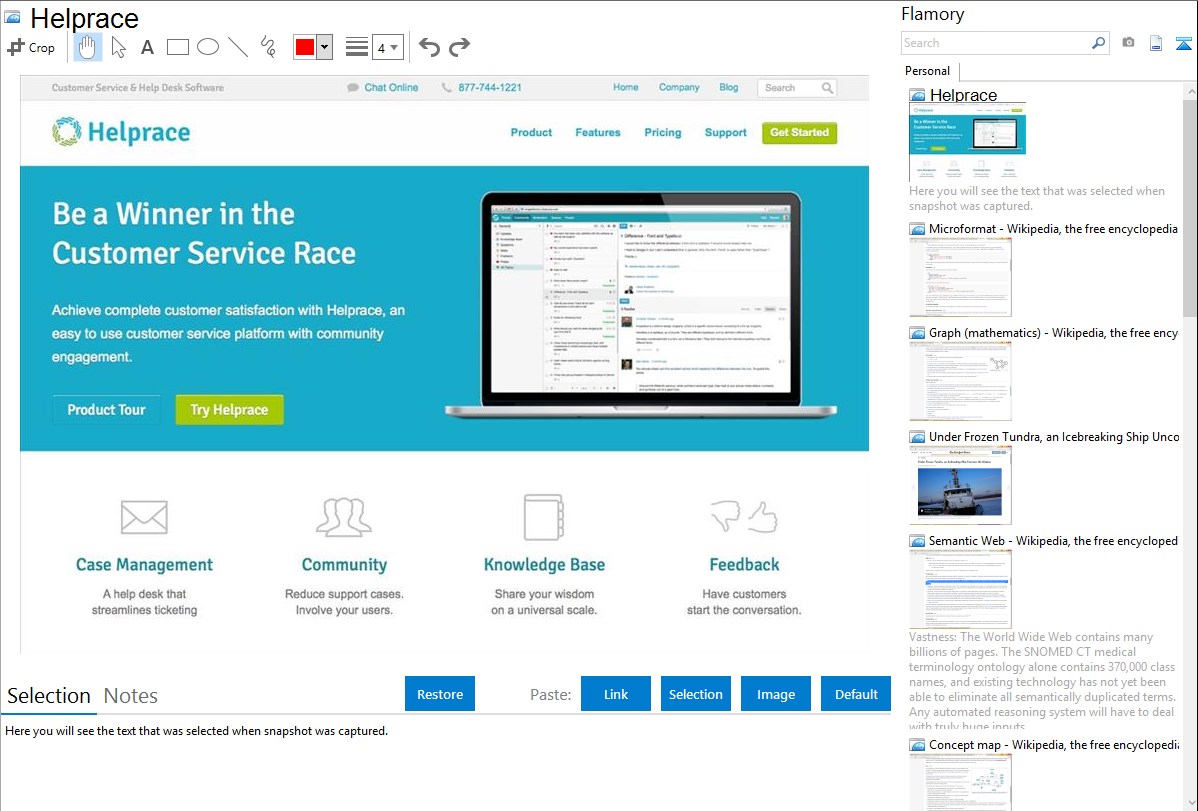Activate the hand pan tool
This screenshot has width=1198, height=811.
pyautogui.click(x=88, y=47)
